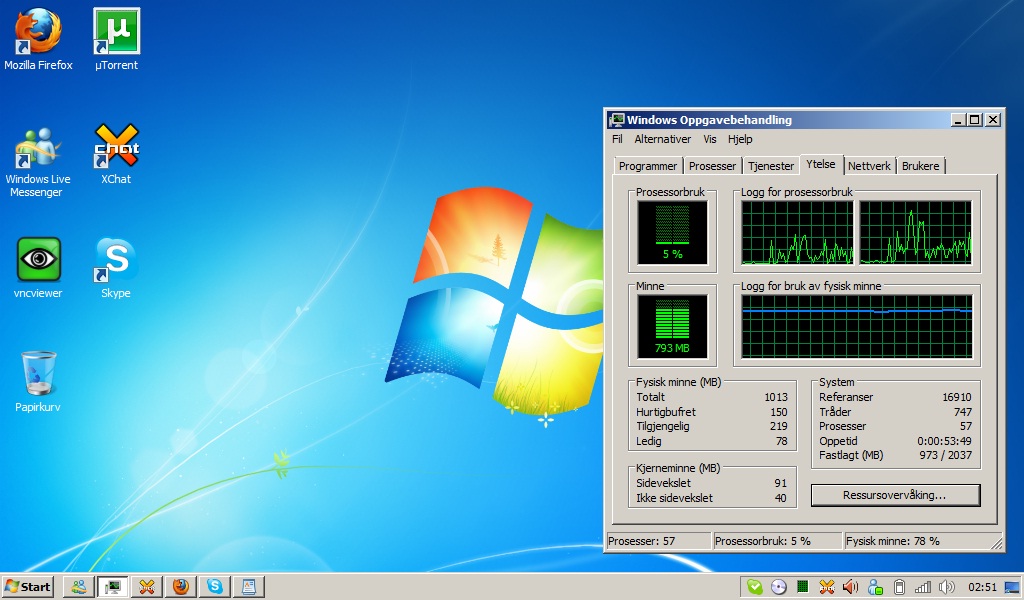Switch to the Brukere tab
The image size is (1024, 600).
[920, 166]
